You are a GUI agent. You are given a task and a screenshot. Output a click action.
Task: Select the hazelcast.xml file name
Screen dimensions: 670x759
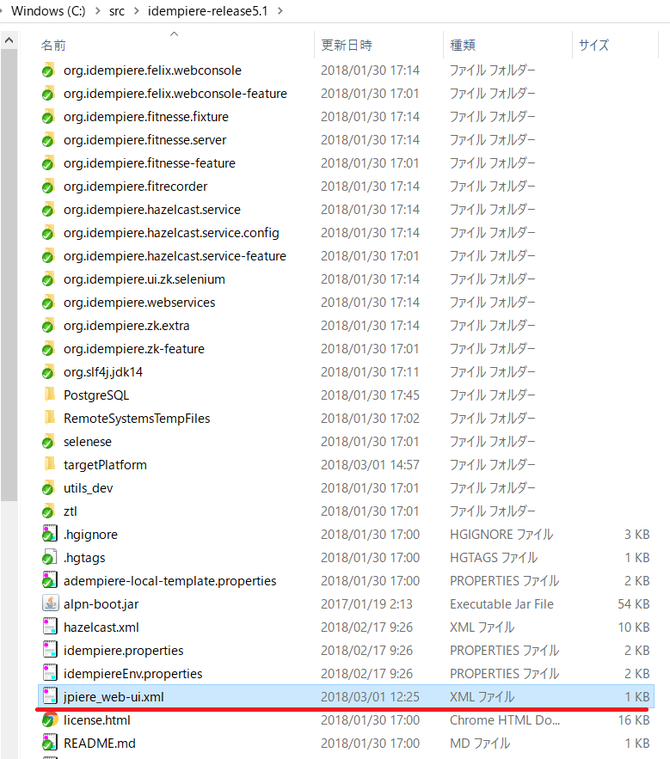coord(101,627)
